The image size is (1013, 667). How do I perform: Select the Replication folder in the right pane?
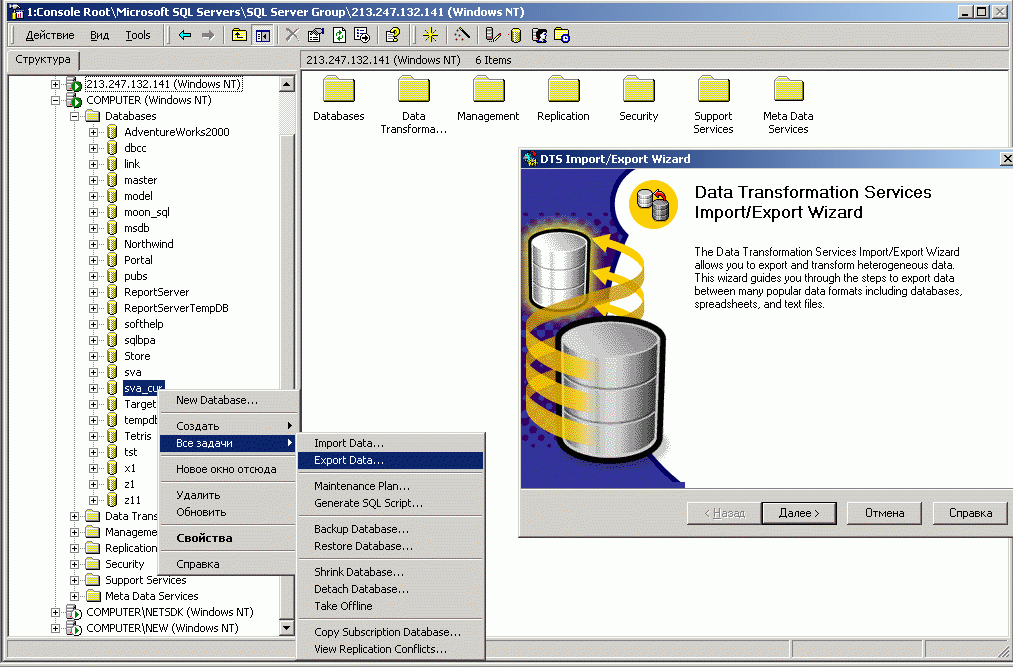click(x=563, y=99)
